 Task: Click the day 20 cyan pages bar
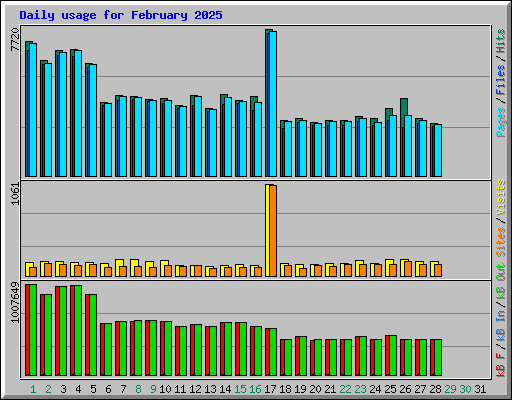(x=318, y=150)
